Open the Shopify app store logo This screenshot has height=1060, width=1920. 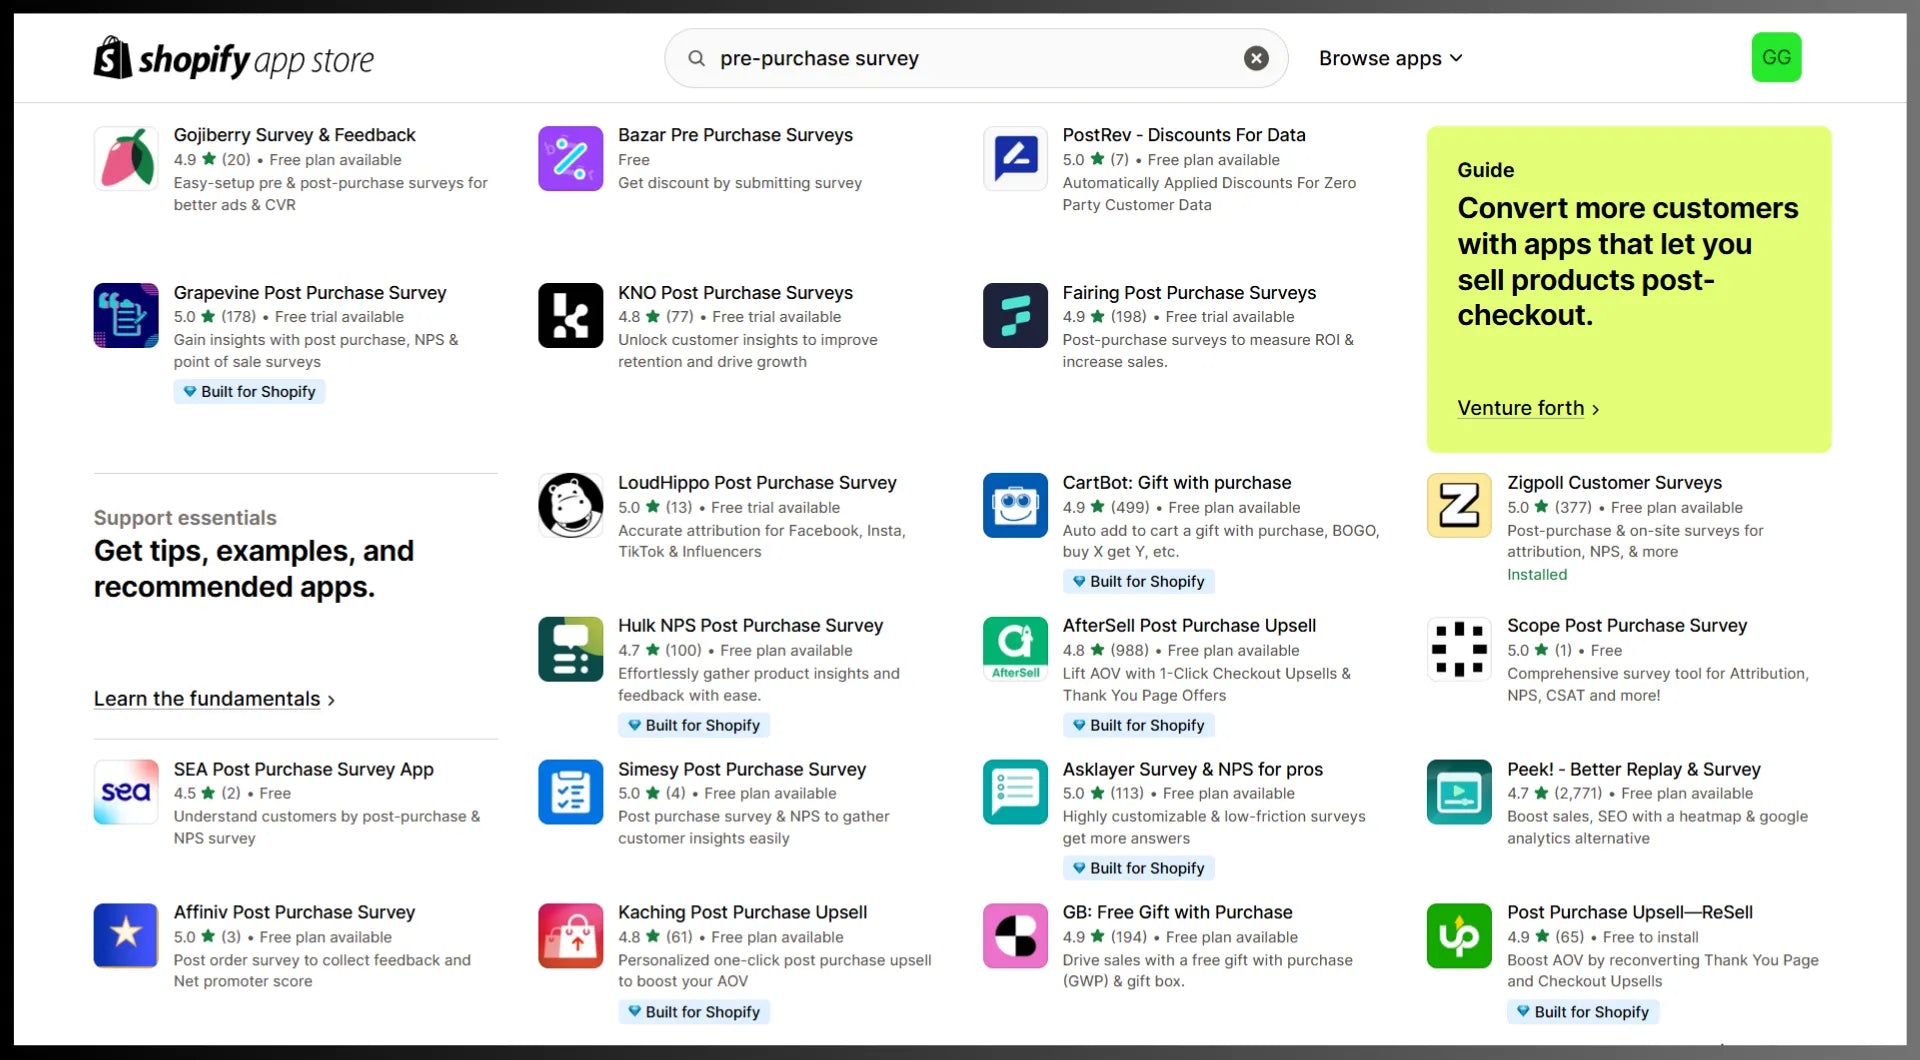[x=233, y=58]
